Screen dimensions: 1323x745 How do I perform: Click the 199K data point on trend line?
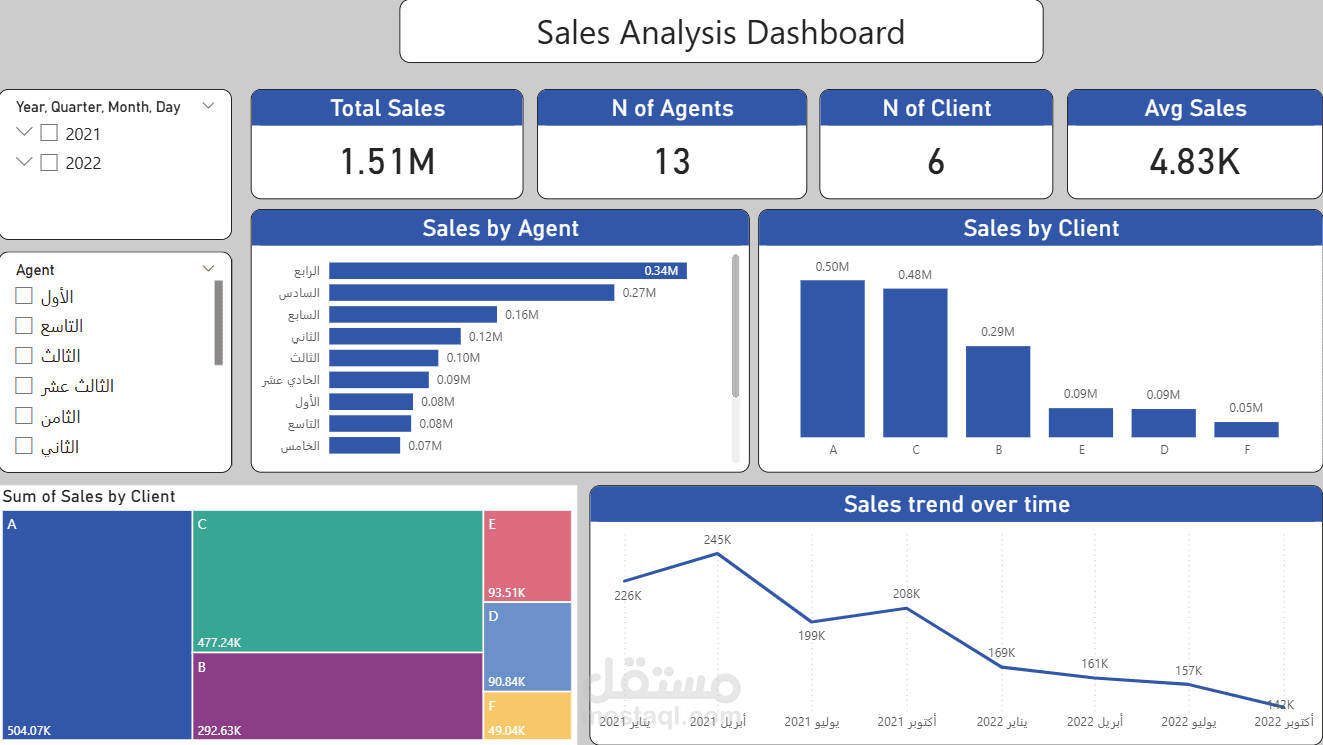pyautogui.click(x=812, y=621)
